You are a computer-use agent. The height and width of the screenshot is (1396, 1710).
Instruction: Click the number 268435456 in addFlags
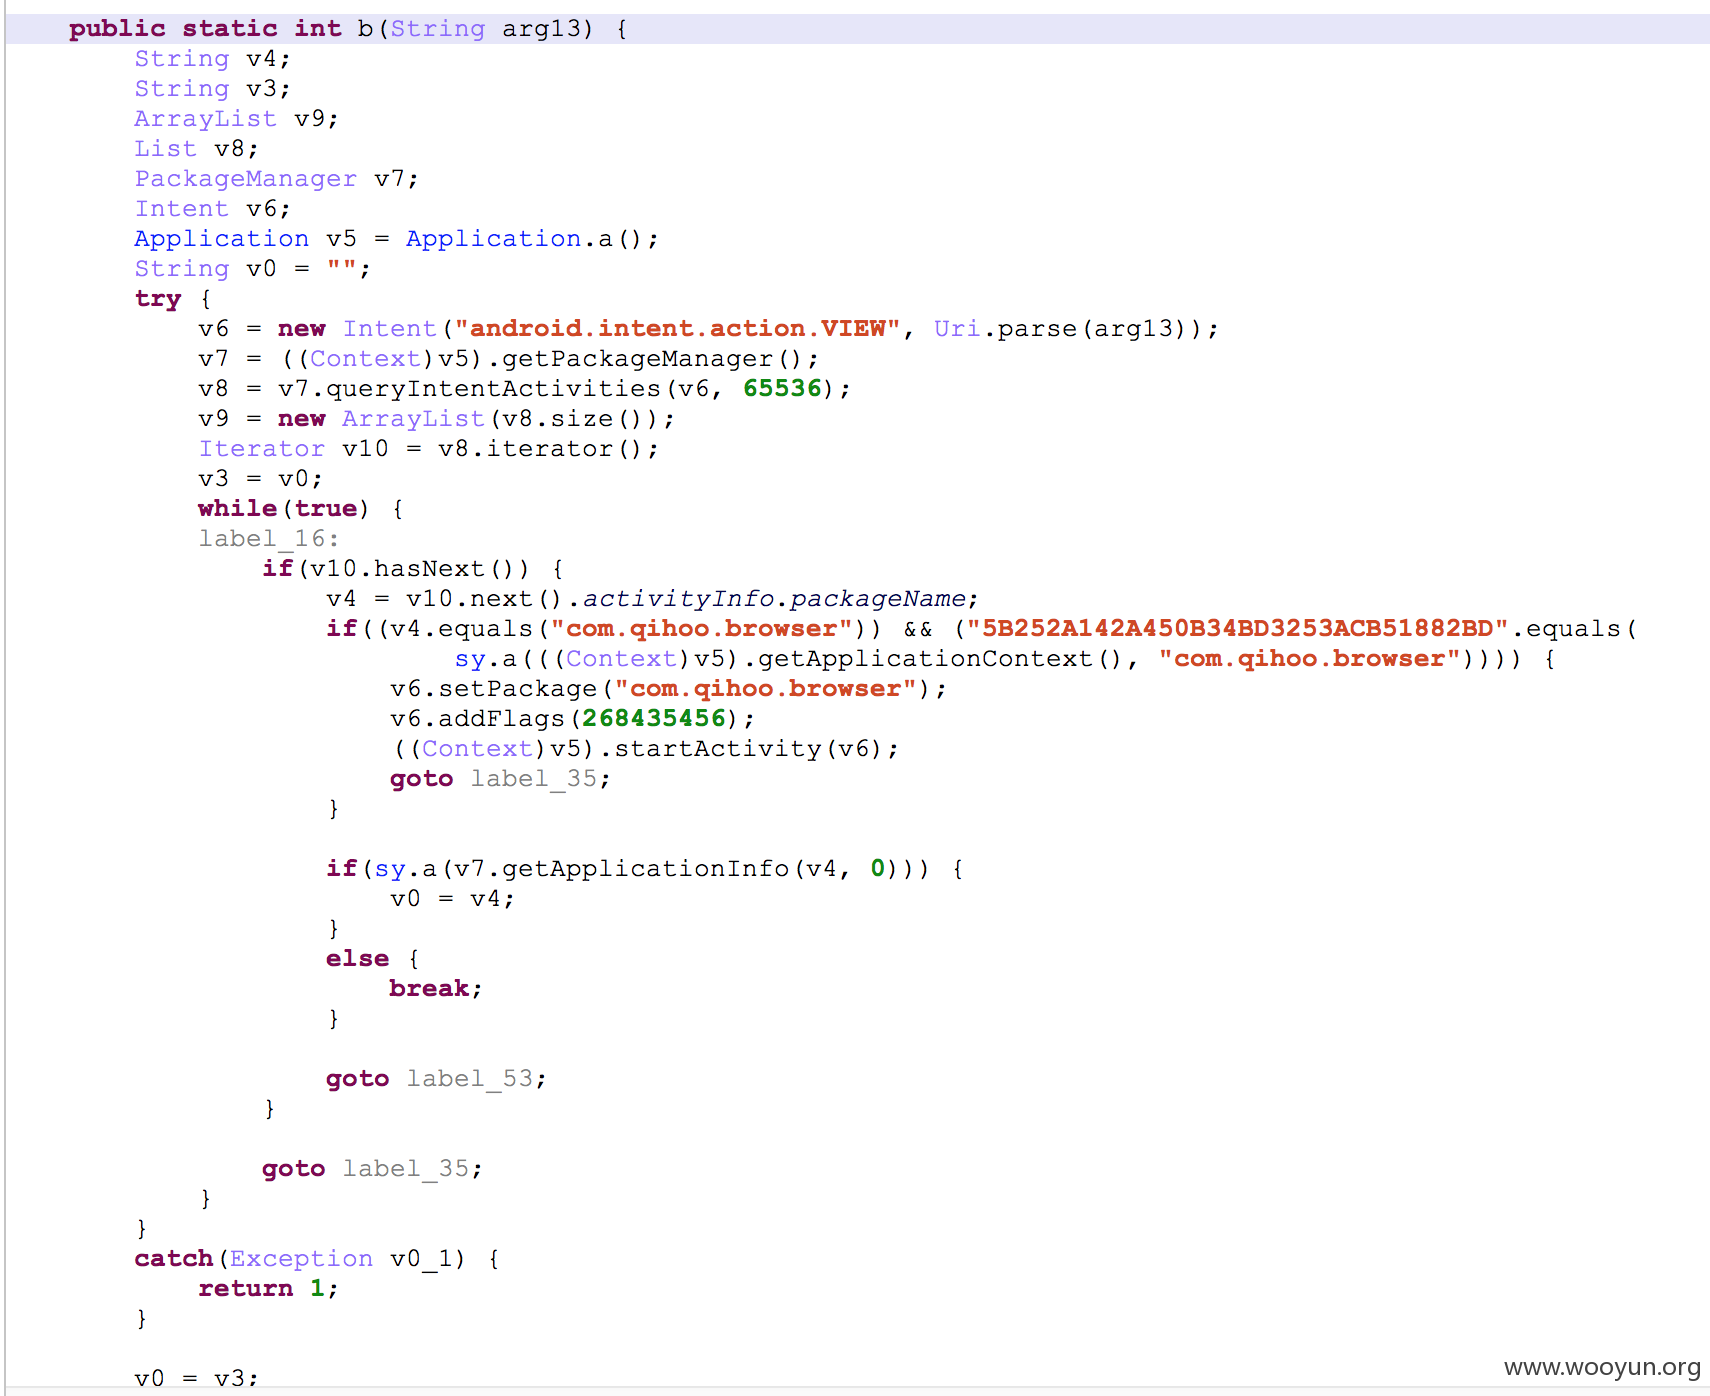(654, 719)
